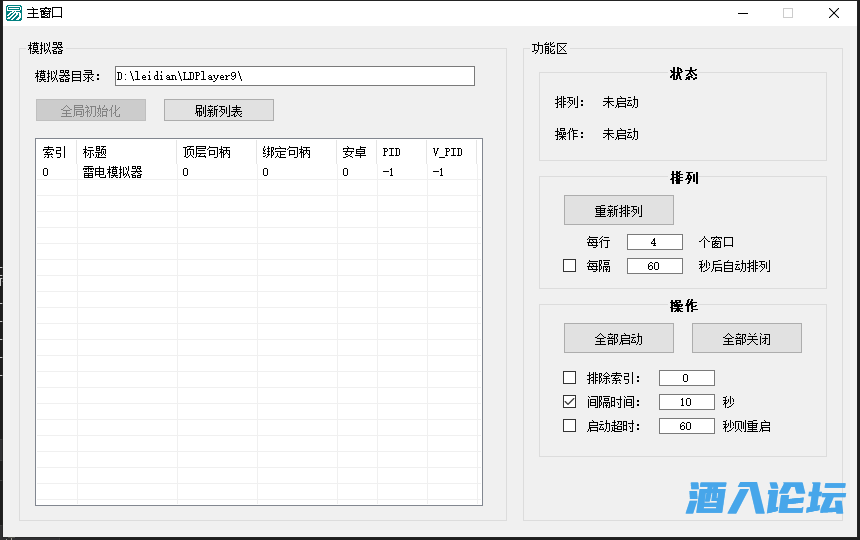Select the 排除索引 value field
The height and width of the screenshot is (540, 860).
686,378
